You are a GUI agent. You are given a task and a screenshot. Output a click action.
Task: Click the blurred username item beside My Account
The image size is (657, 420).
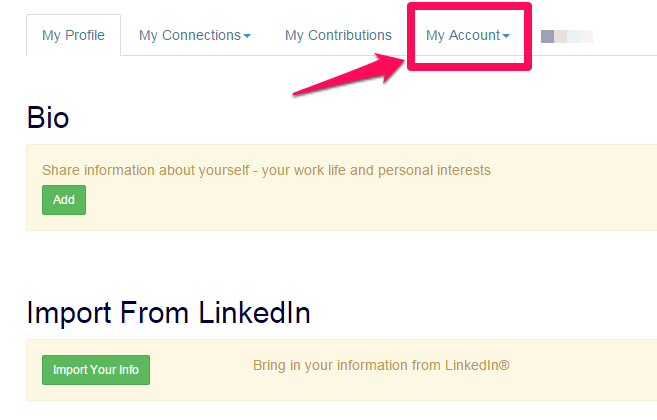566,37
